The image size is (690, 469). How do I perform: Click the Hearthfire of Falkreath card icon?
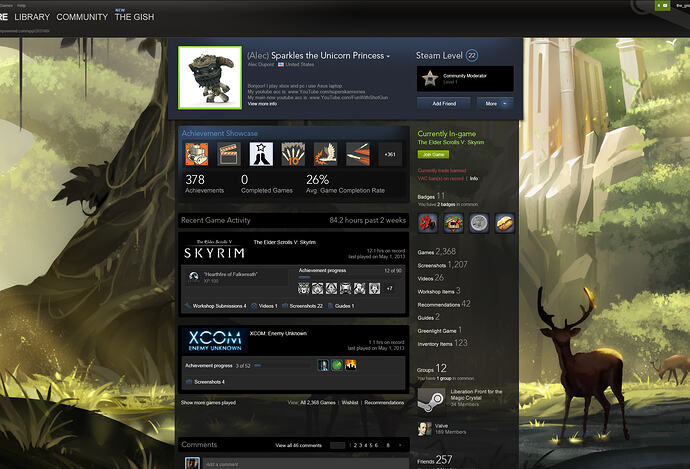click(194, 277)
